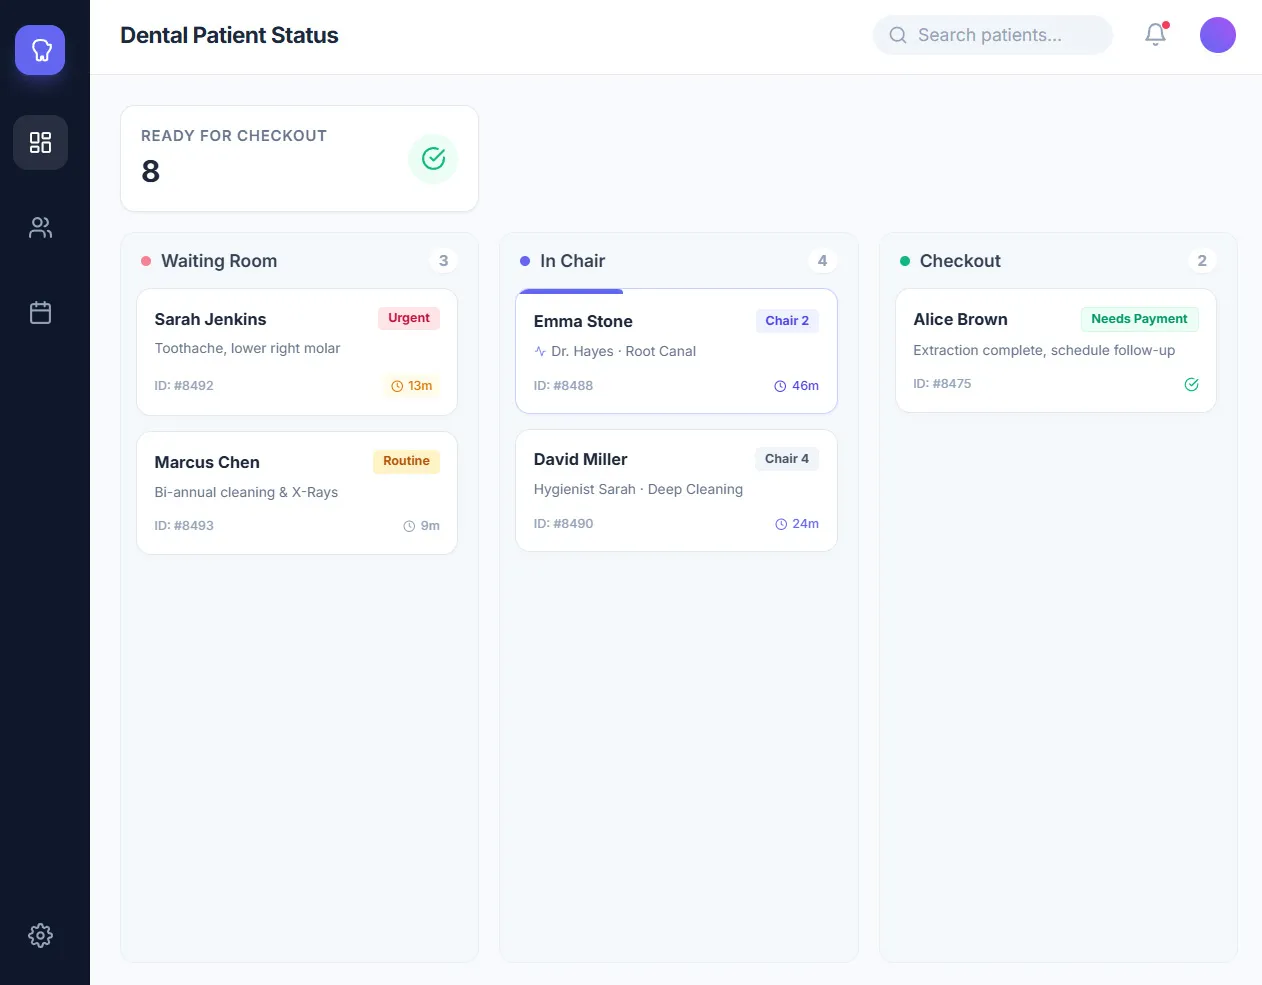Open Sarah Jenkins patient card
The height and width of the screenshot is (985, 1262).
pos(297,352)
